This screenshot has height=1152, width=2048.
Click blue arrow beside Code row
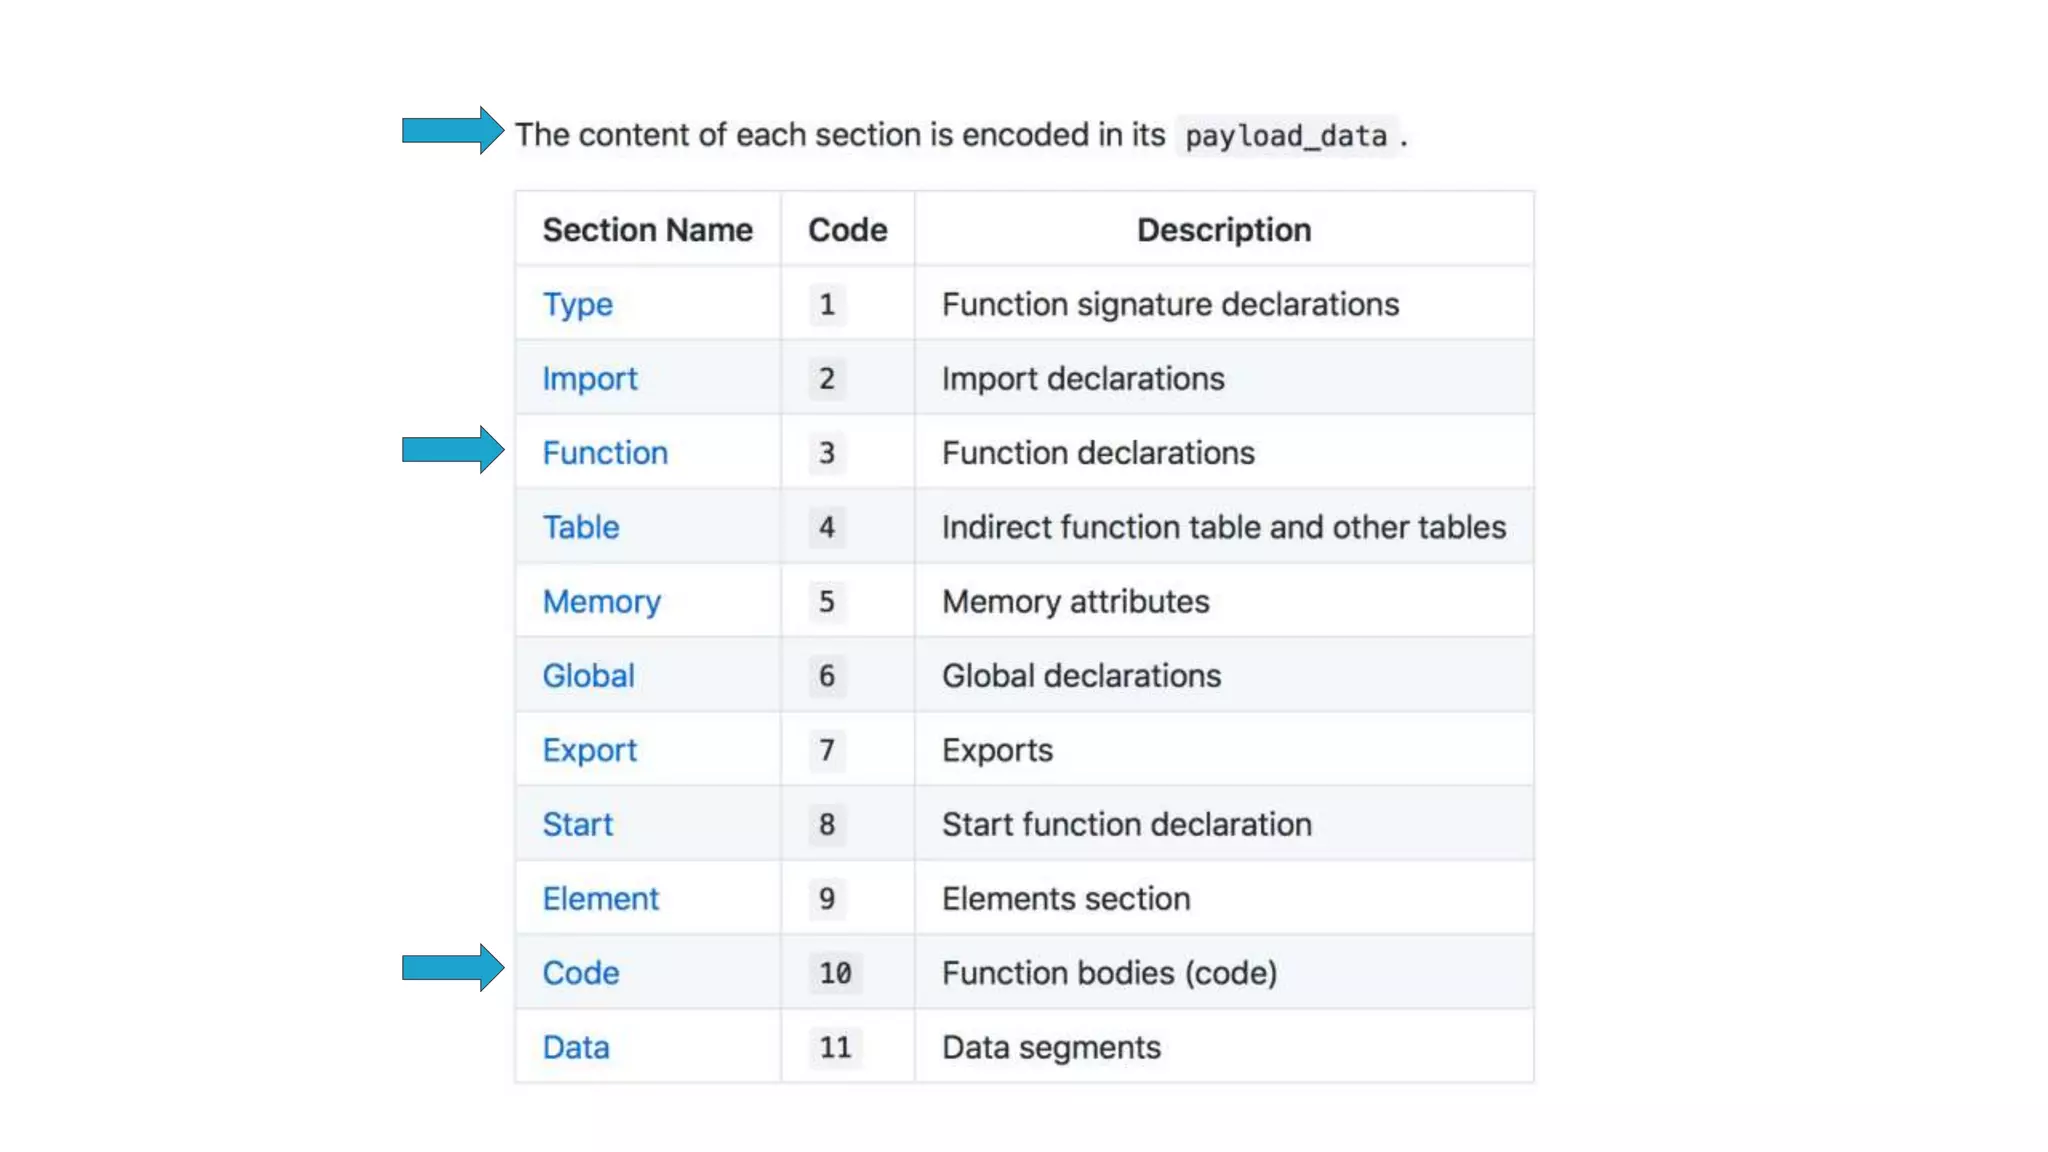click(x=452, y=968)
